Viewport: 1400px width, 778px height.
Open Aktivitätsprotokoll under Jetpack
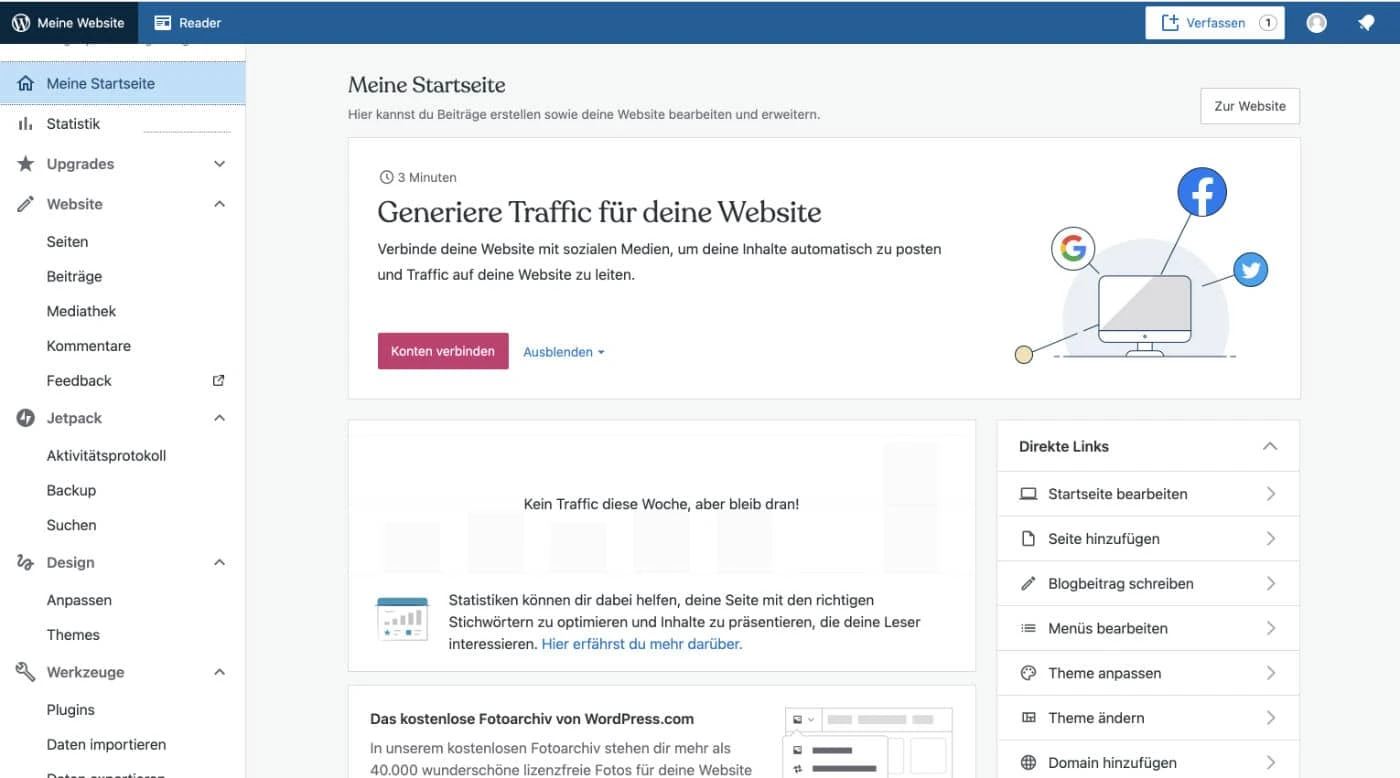106,456
